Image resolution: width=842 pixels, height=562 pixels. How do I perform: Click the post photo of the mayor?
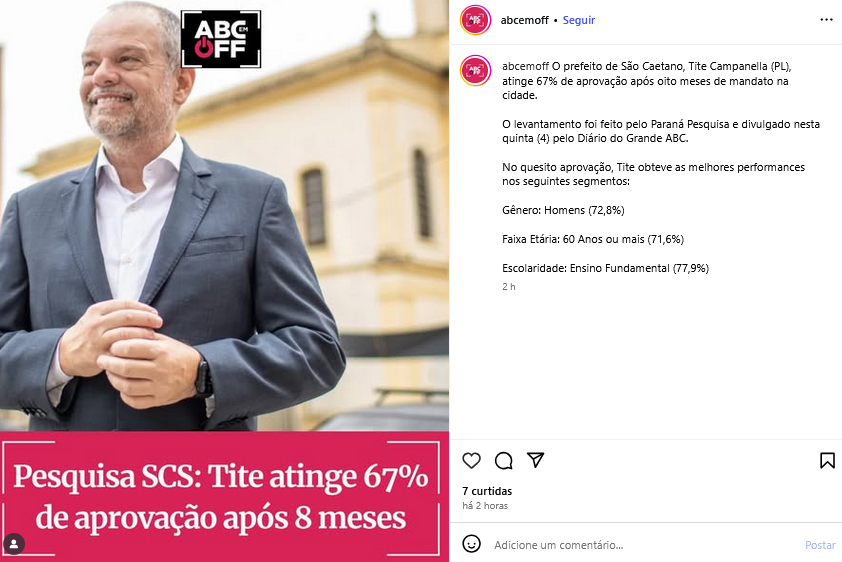point(224,215)
